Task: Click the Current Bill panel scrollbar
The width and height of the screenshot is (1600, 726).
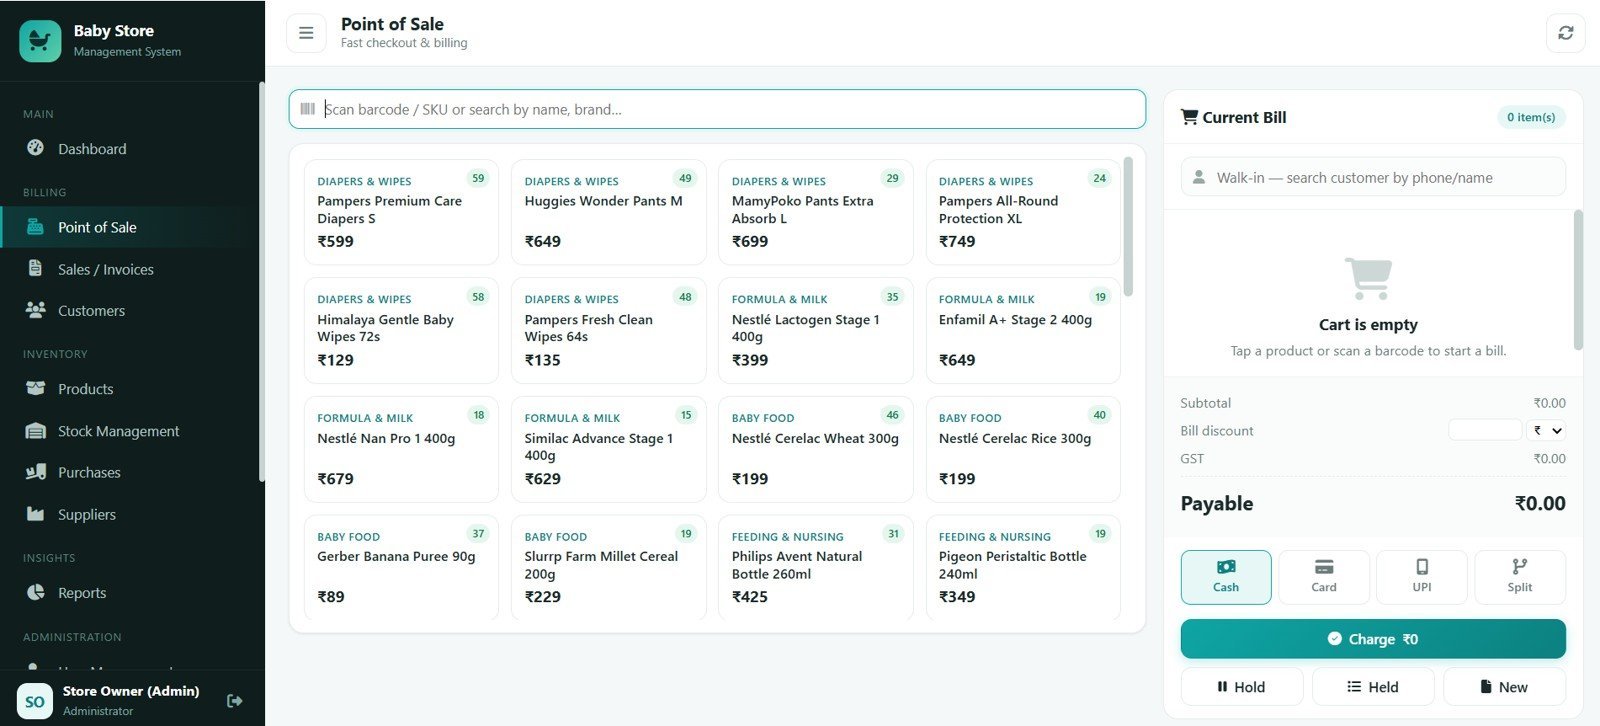Action: [1578, 280]
